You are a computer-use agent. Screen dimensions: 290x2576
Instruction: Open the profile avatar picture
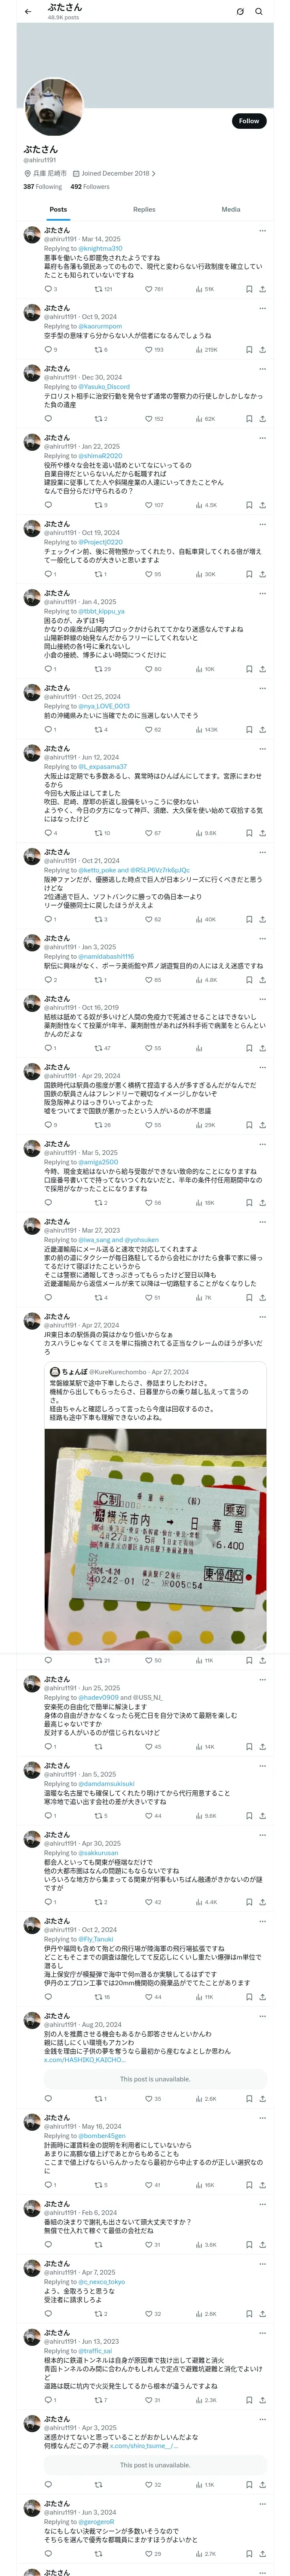tap(53, 107)
